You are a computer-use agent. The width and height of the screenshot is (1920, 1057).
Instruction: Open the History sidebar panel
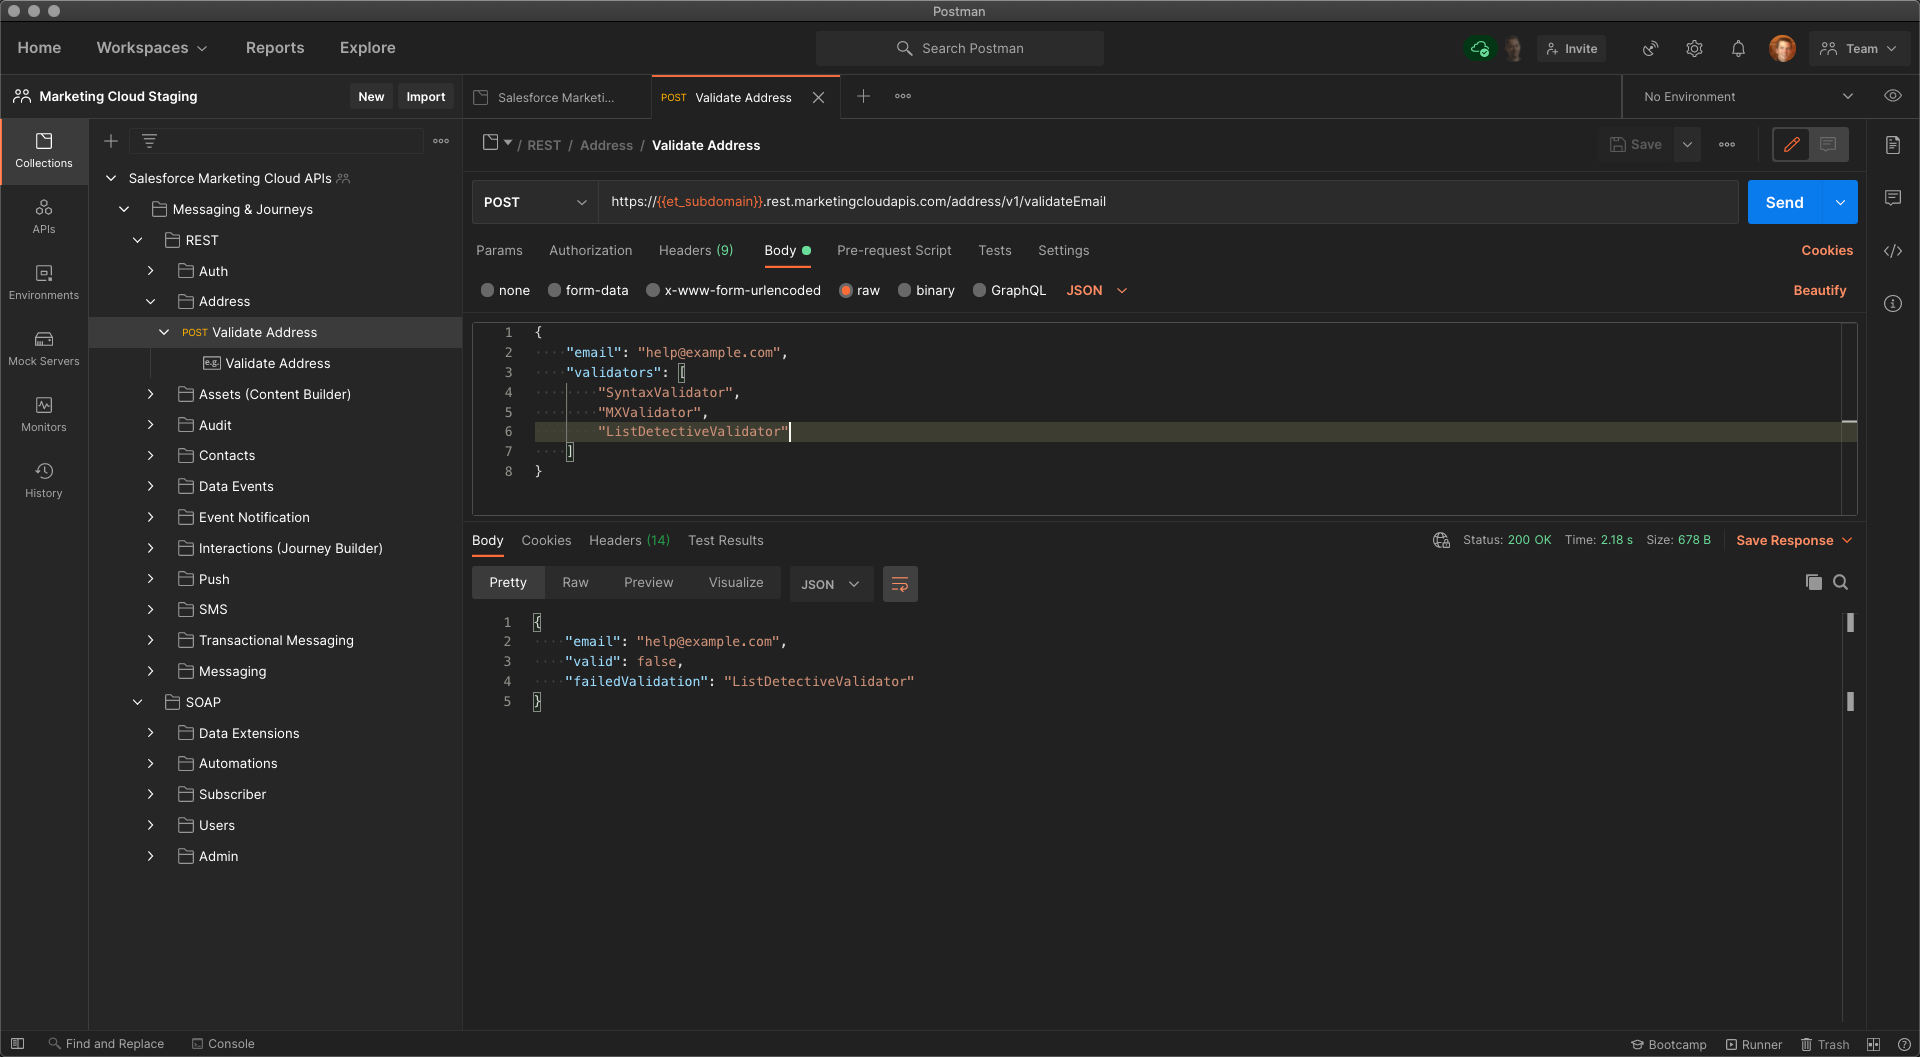[44, 480]
